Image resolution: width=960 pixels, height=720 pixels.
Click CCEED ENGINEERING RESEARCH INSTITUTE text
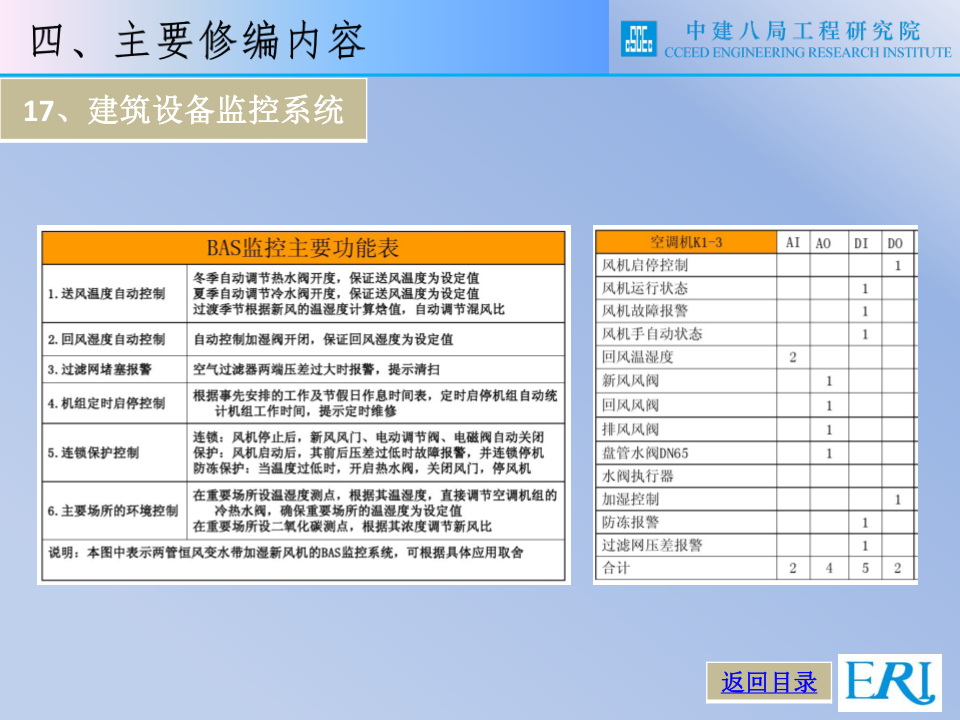pos(808,53)
